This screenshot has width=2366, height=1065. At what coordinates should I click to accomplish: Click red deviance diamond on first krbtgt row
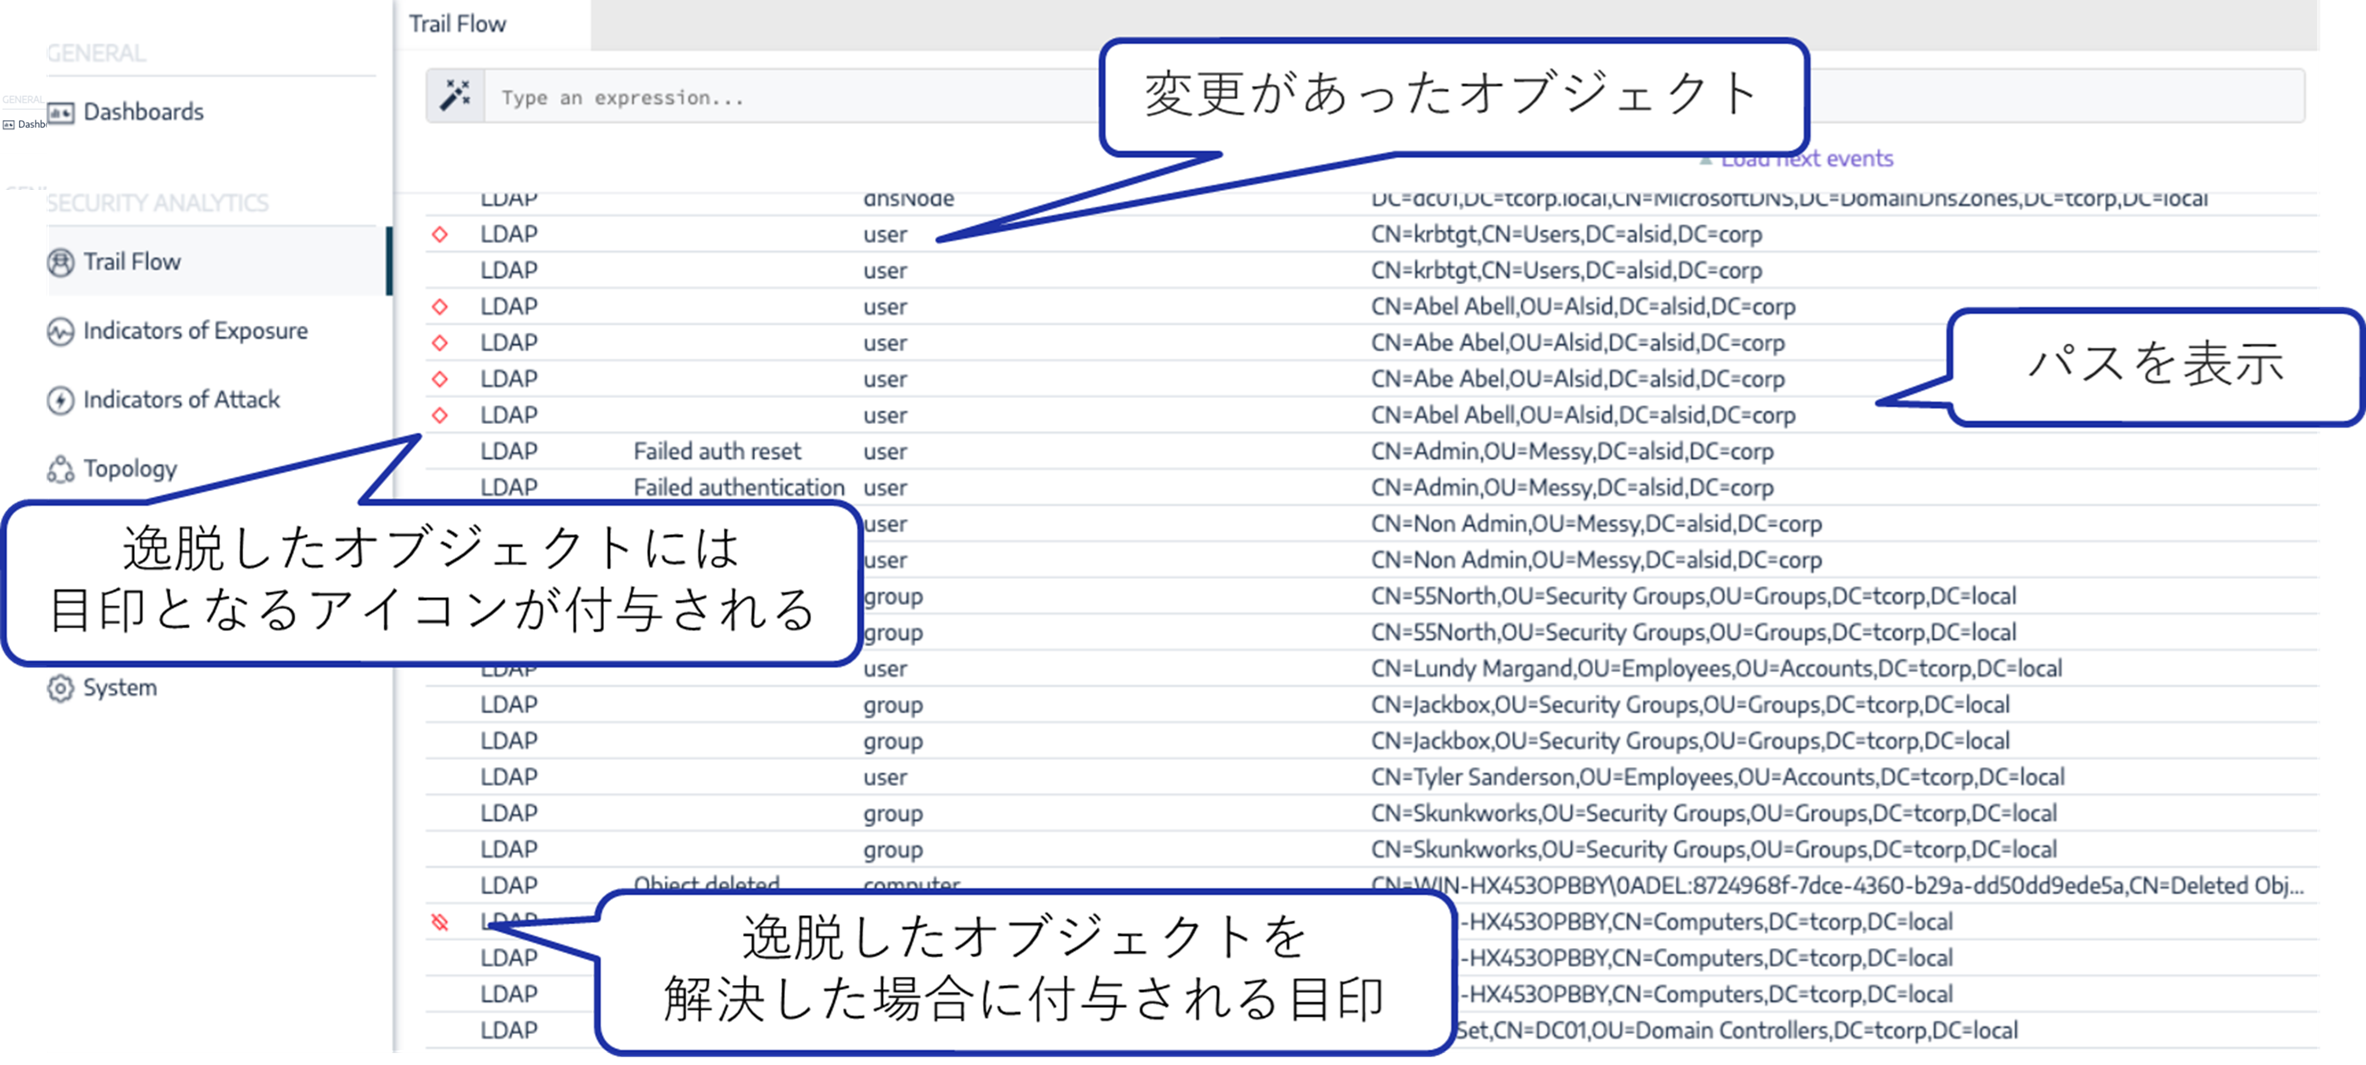pyautogui.click(x=440, y=234)
